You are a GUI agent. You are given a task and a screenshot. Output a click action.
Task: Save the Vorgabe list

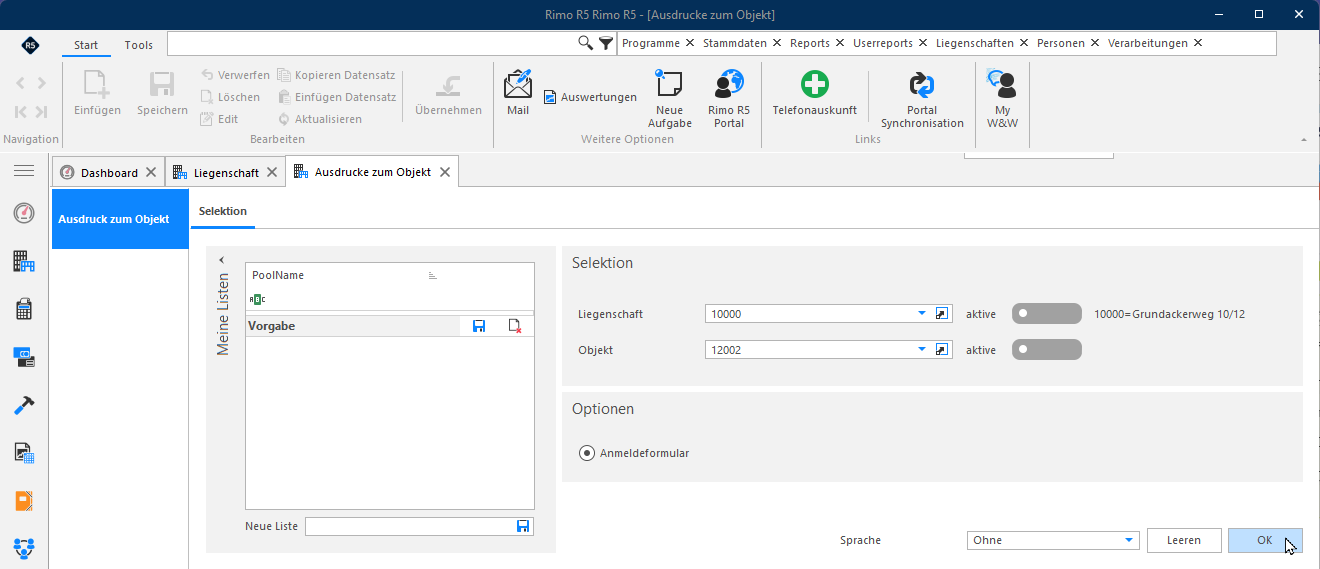[479, 326]
